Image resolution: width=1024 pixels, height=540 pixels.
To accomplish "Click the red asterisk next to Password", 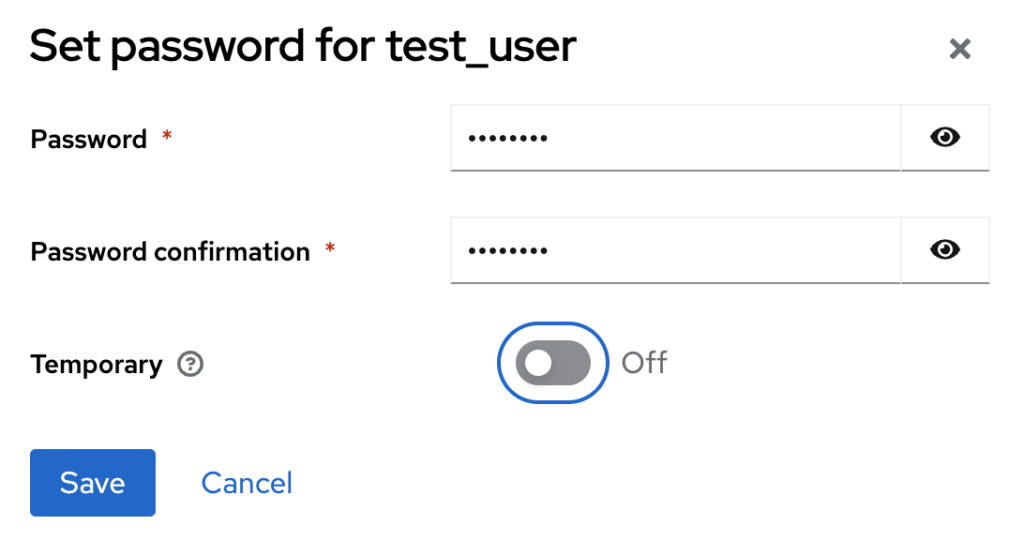I will [167, 135].
